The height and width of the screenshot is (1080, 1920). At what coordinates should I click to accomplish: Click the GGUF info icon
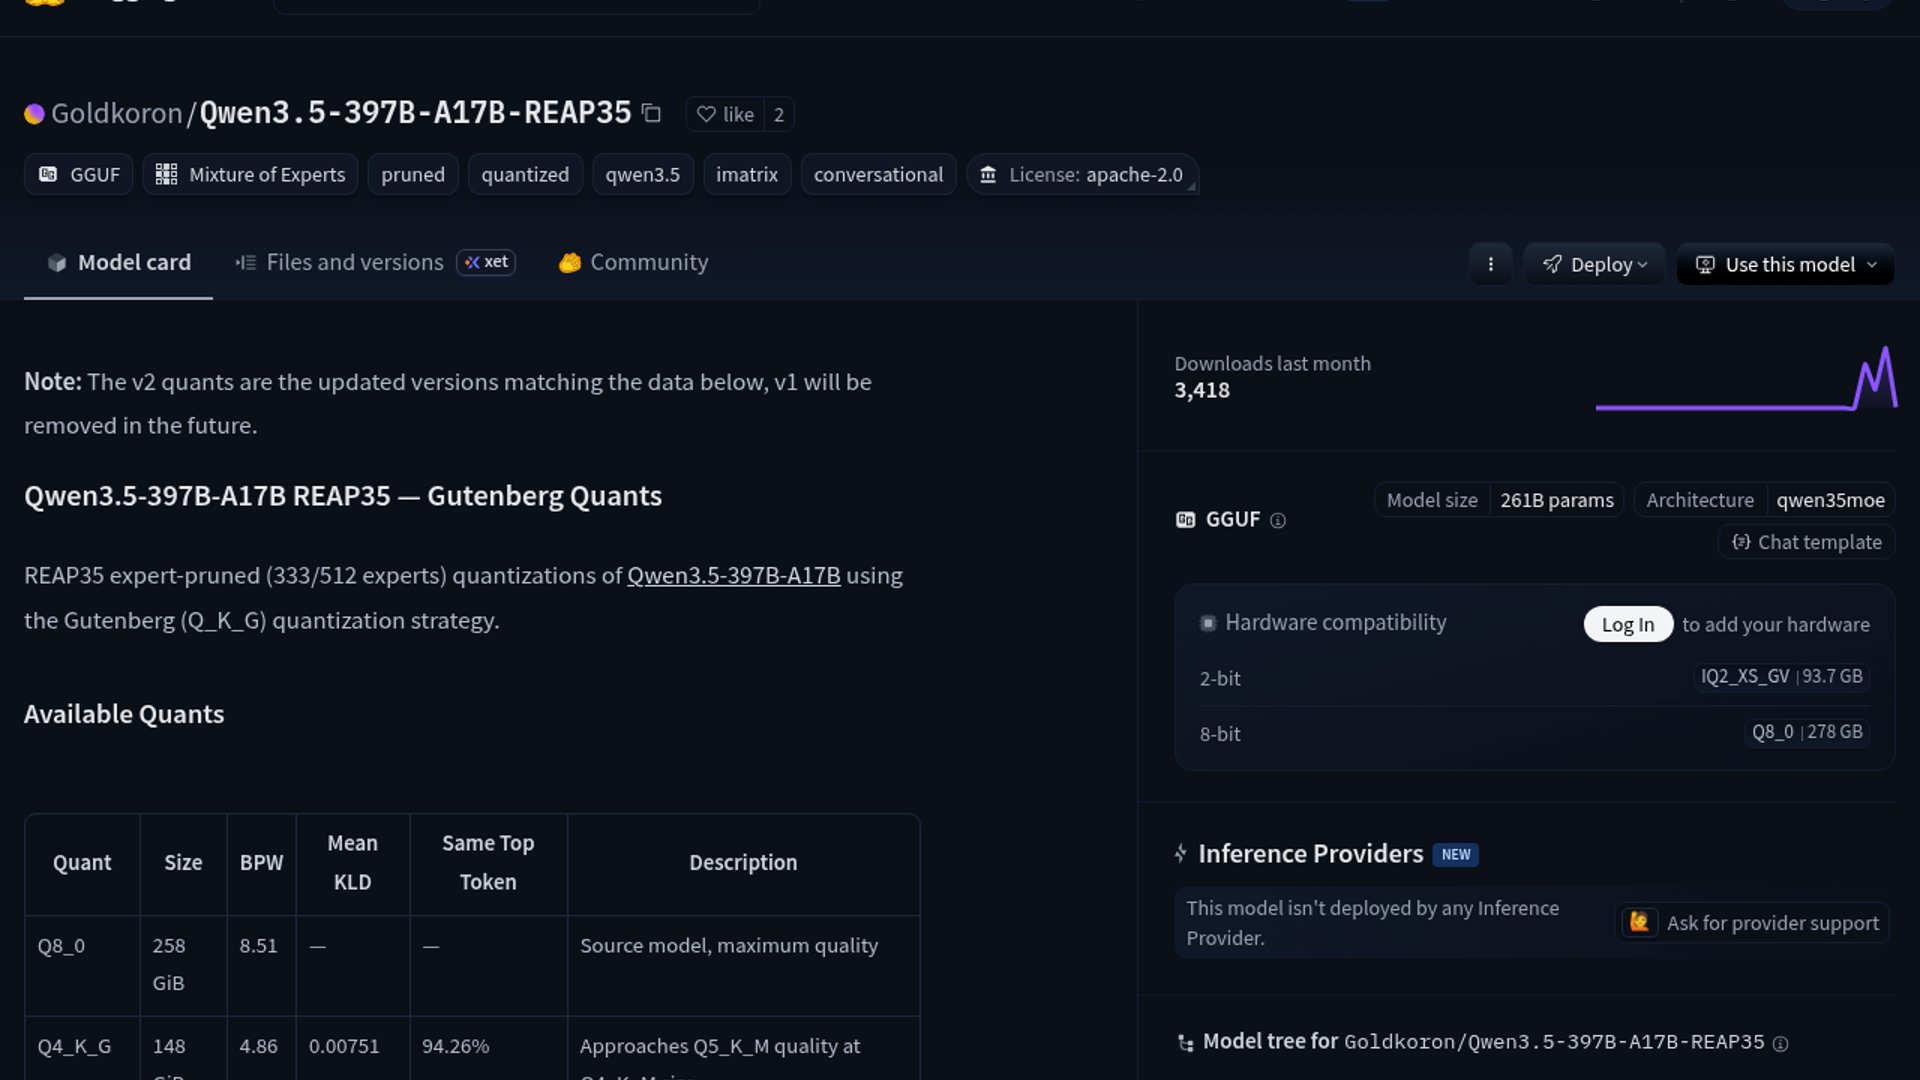click(x=1277, y=520)
